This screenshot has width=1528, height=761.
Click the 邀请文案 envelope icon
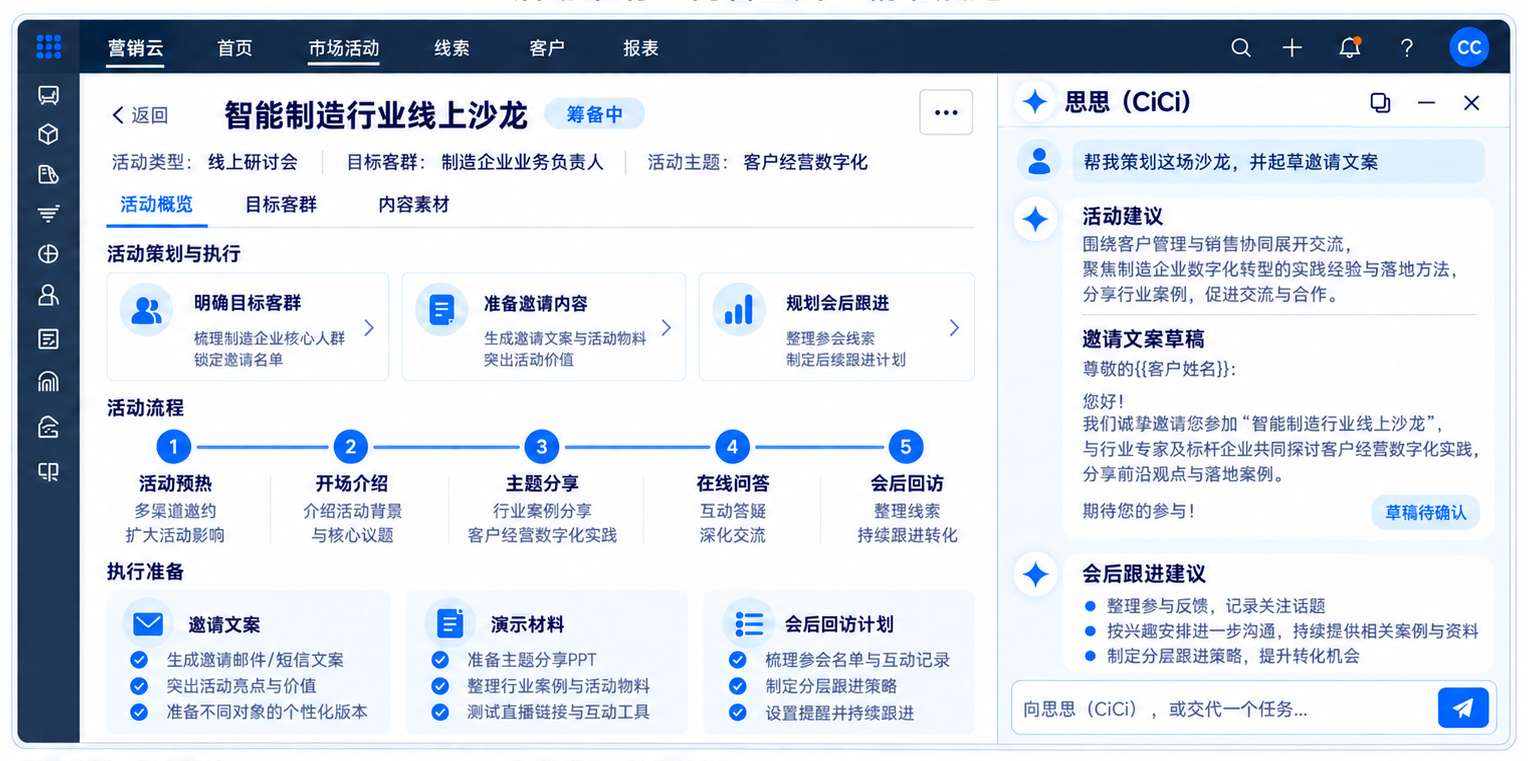(x=148, y=624)
